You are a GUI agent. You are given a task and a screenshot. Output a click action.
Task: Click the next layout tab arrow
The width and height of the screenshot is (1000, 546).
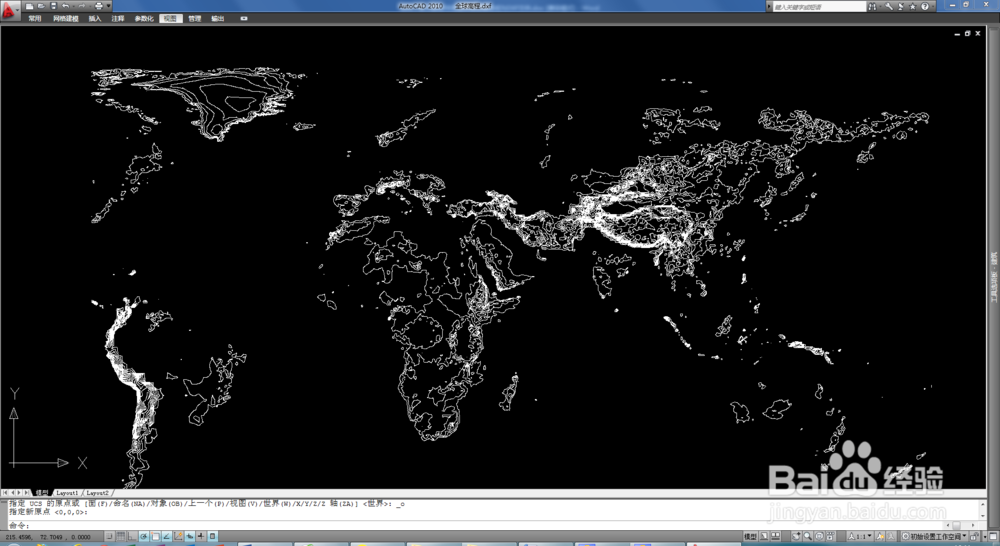click(x=19, y=492)
